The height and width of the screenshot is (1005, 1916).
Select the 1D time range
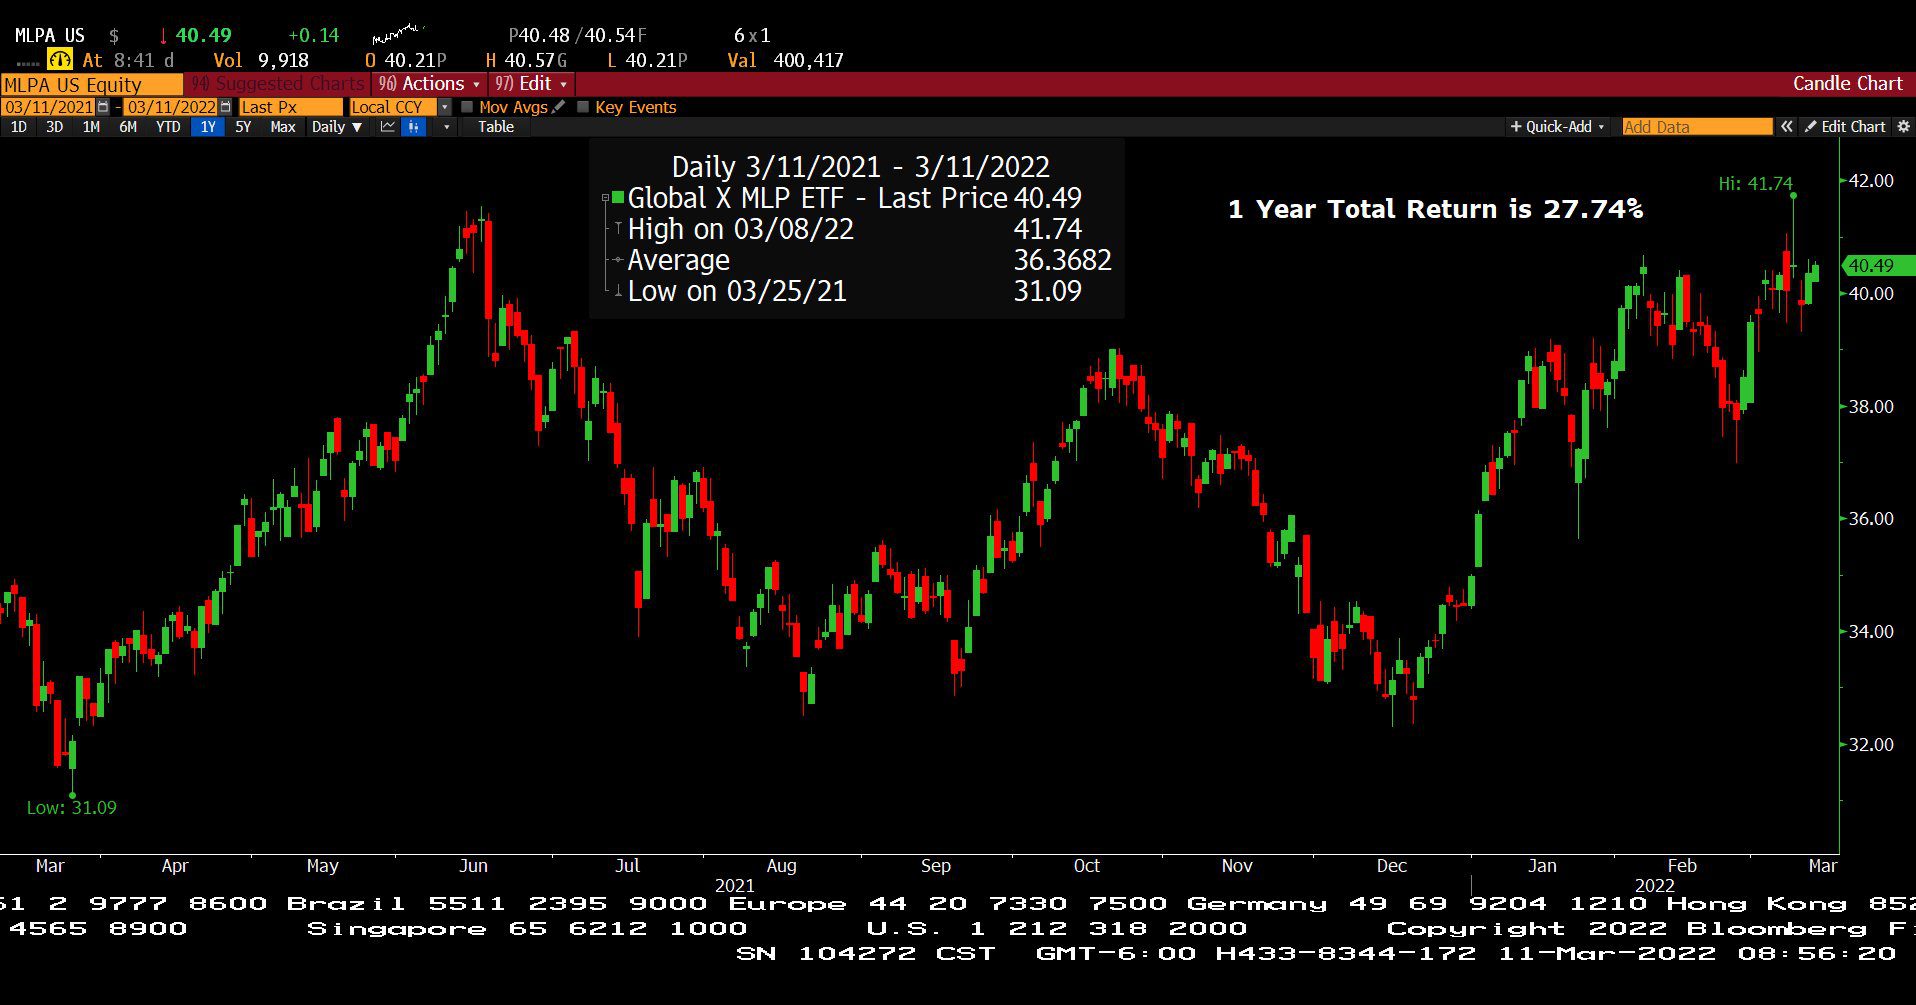(x=19, y=127)
